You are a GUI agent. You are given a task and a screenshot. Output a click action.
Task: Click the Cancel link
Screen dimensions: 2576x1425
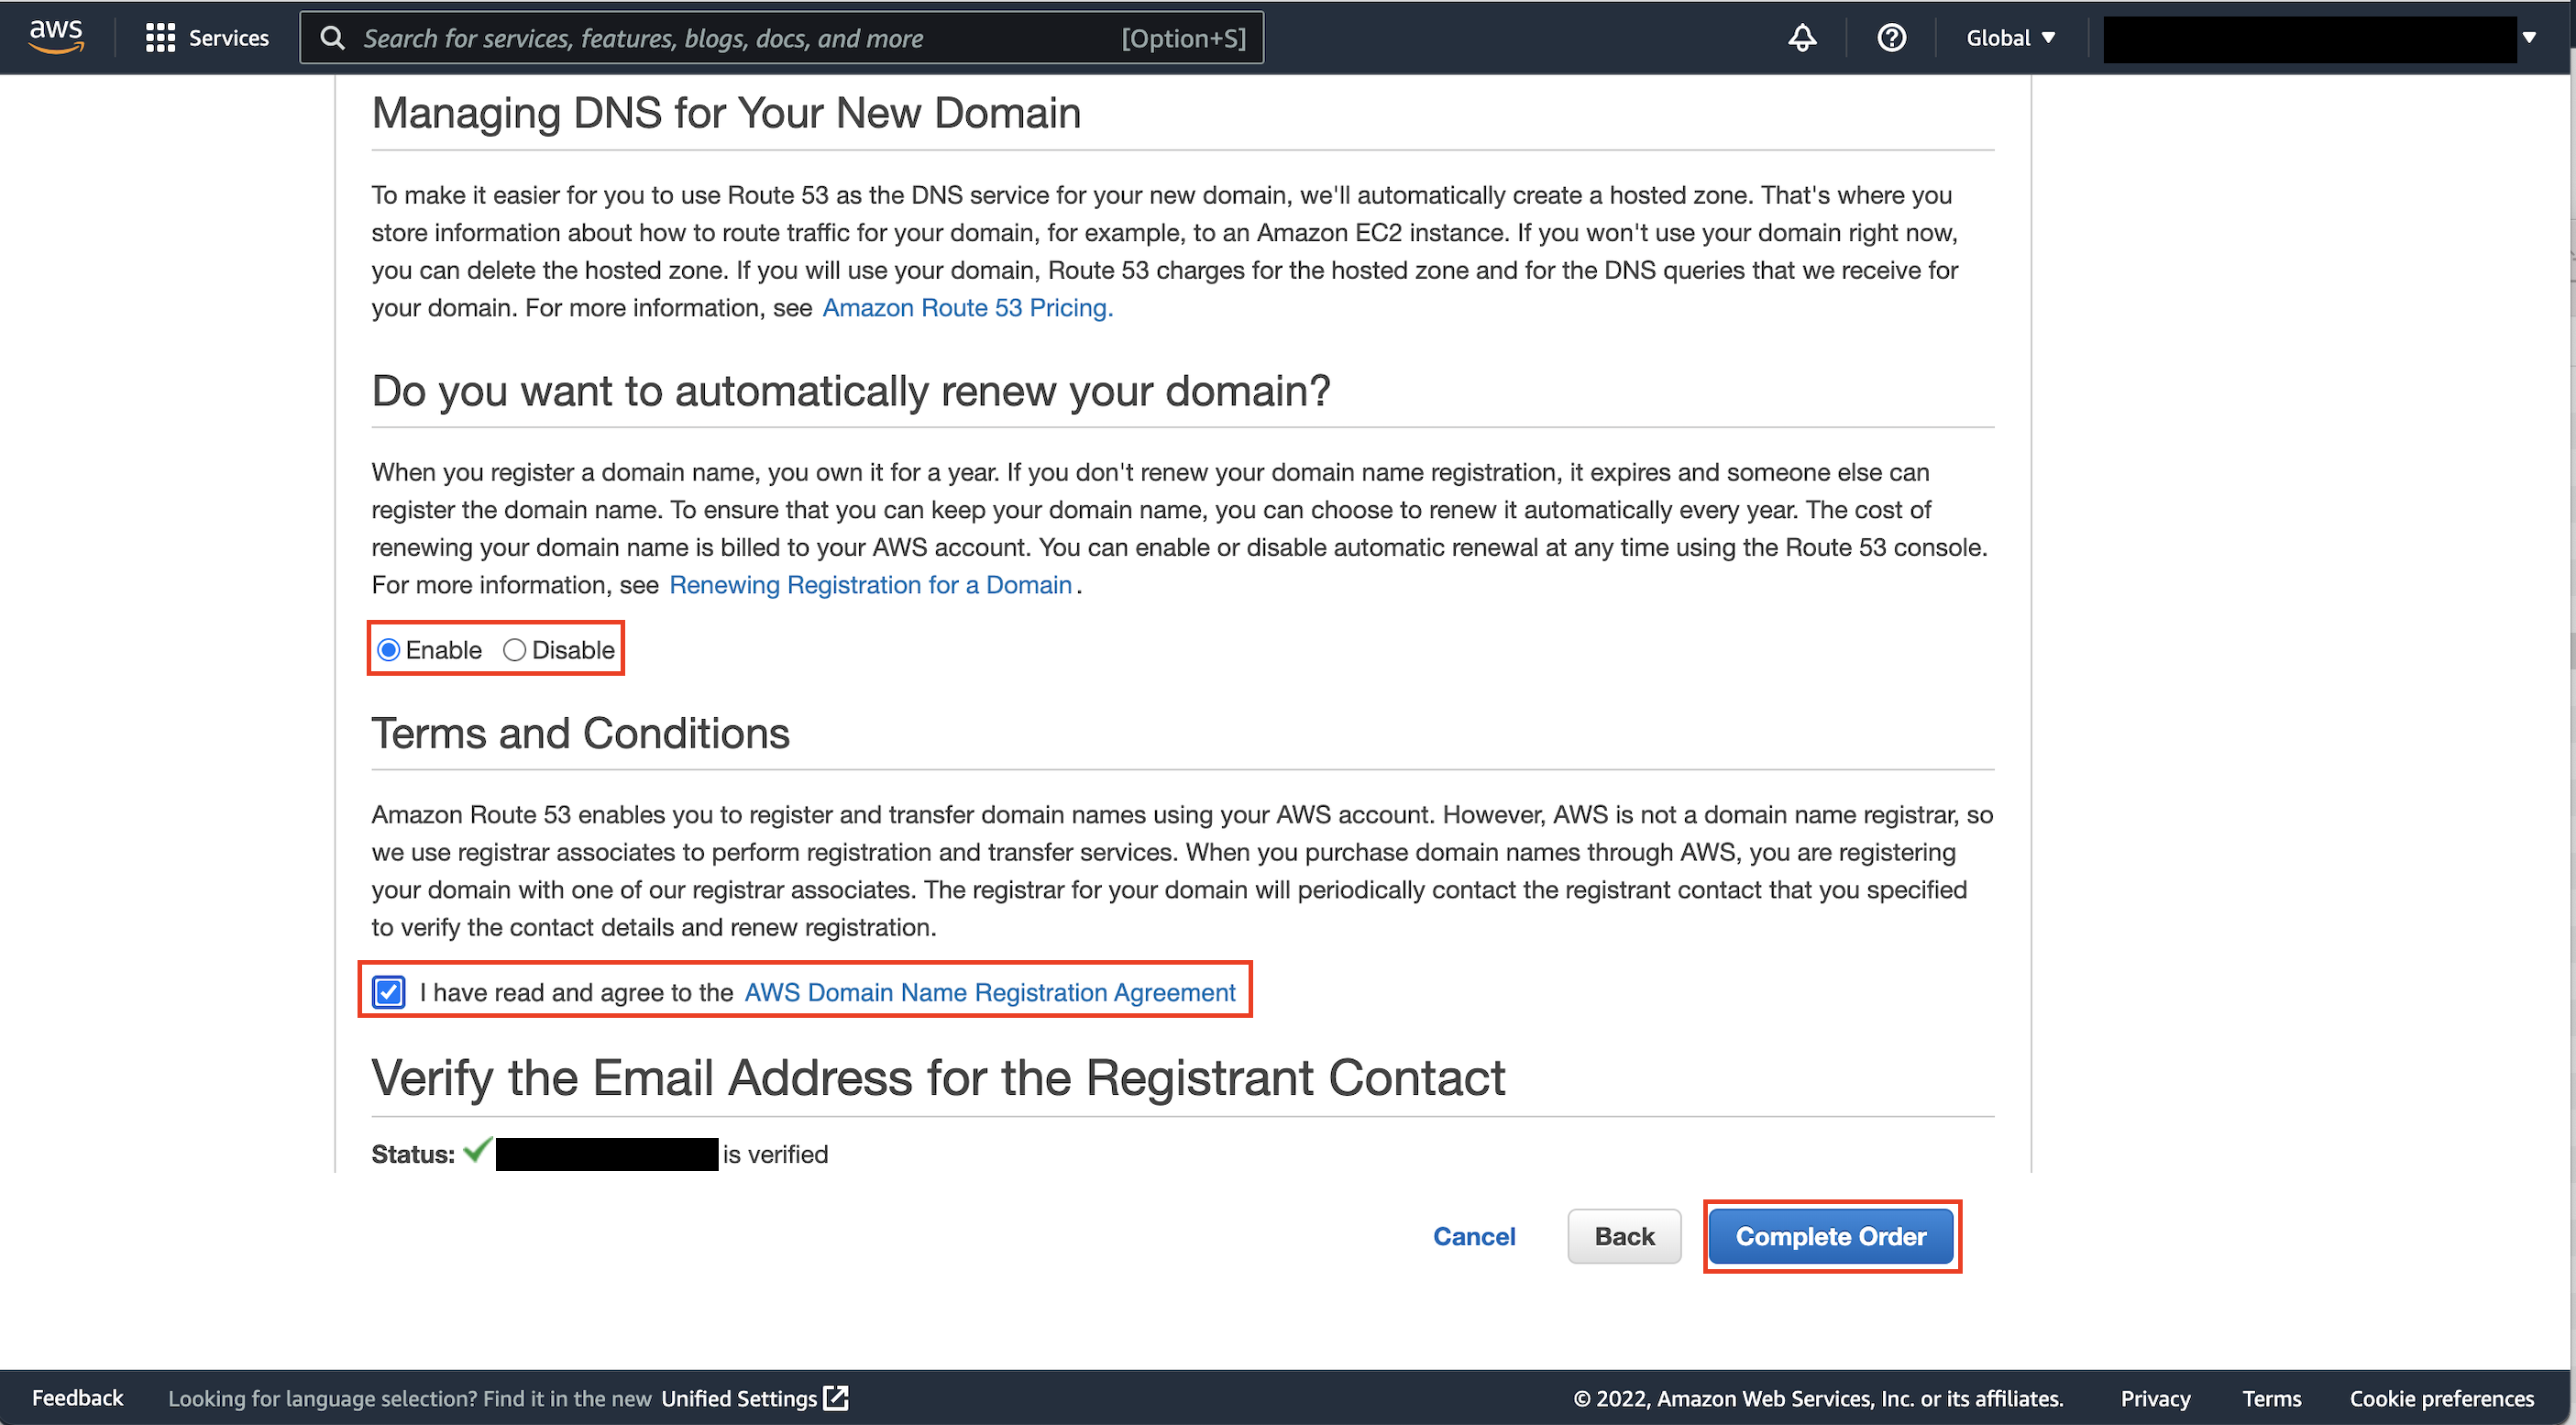[x=1473, y=1236]
